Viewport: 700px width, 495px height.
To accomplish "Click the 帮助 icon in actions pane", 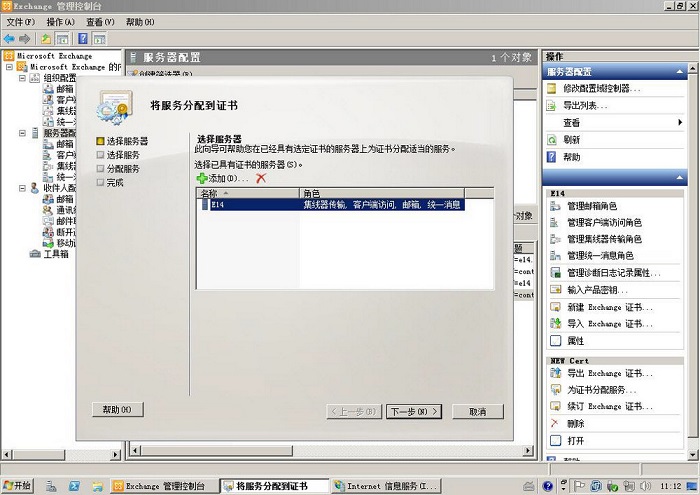I will (552, 157).
